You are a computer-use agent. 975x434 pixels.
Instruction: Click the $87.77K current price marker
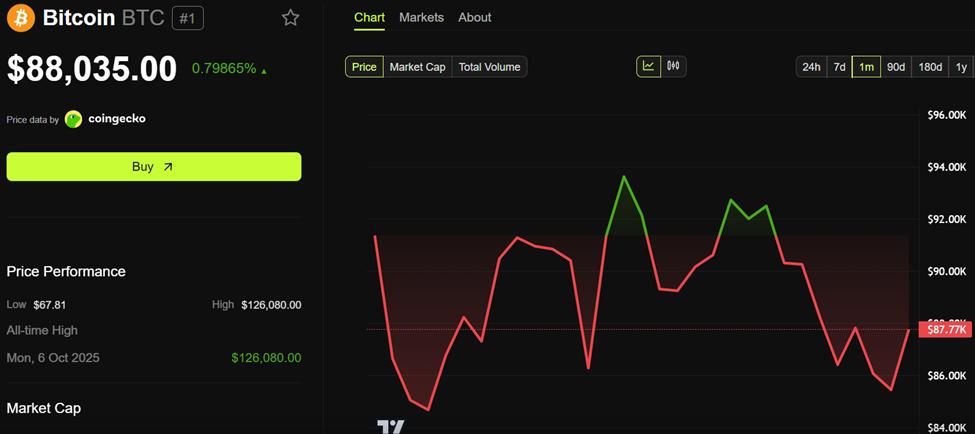[945, 329]
